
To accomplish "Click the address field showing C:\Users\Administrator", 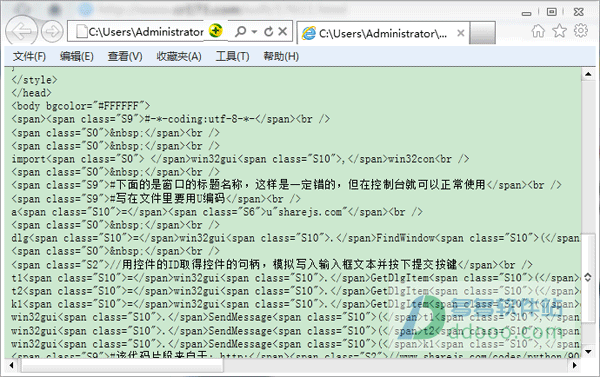I will click(x=146, y=32).
